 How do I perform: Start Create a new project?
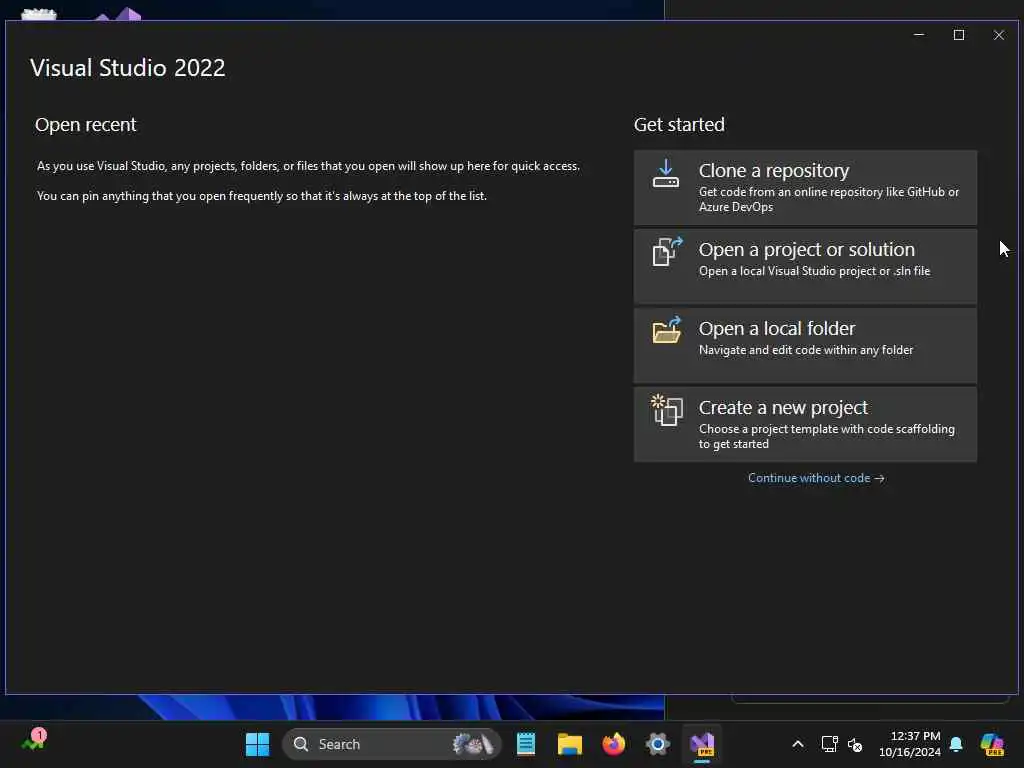tap(805, 424)
